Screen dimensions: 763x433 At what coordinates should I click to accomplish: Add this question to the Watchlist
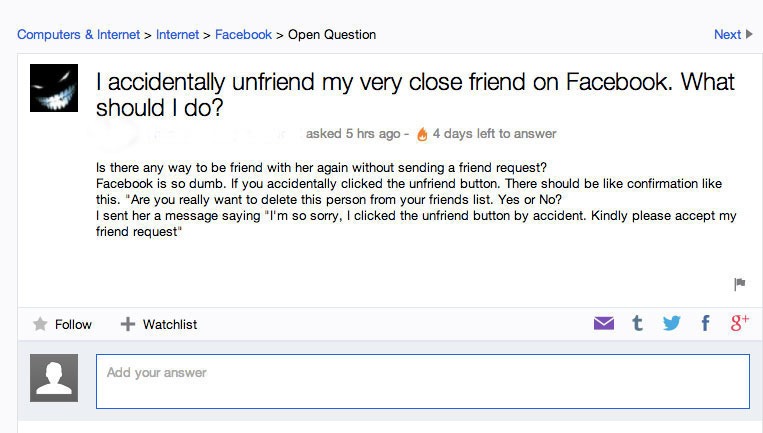(x=158, y=324)
